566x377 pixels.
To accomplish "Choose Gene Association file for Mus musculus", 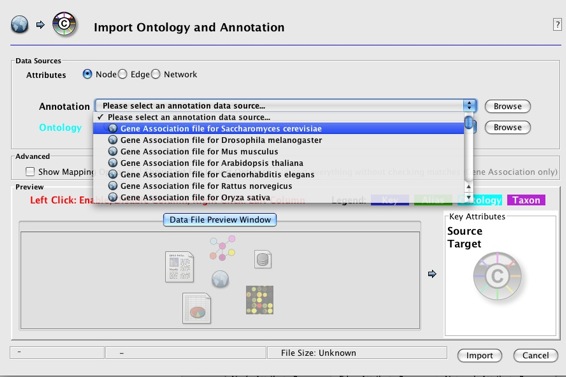I will tap(278, 151).
